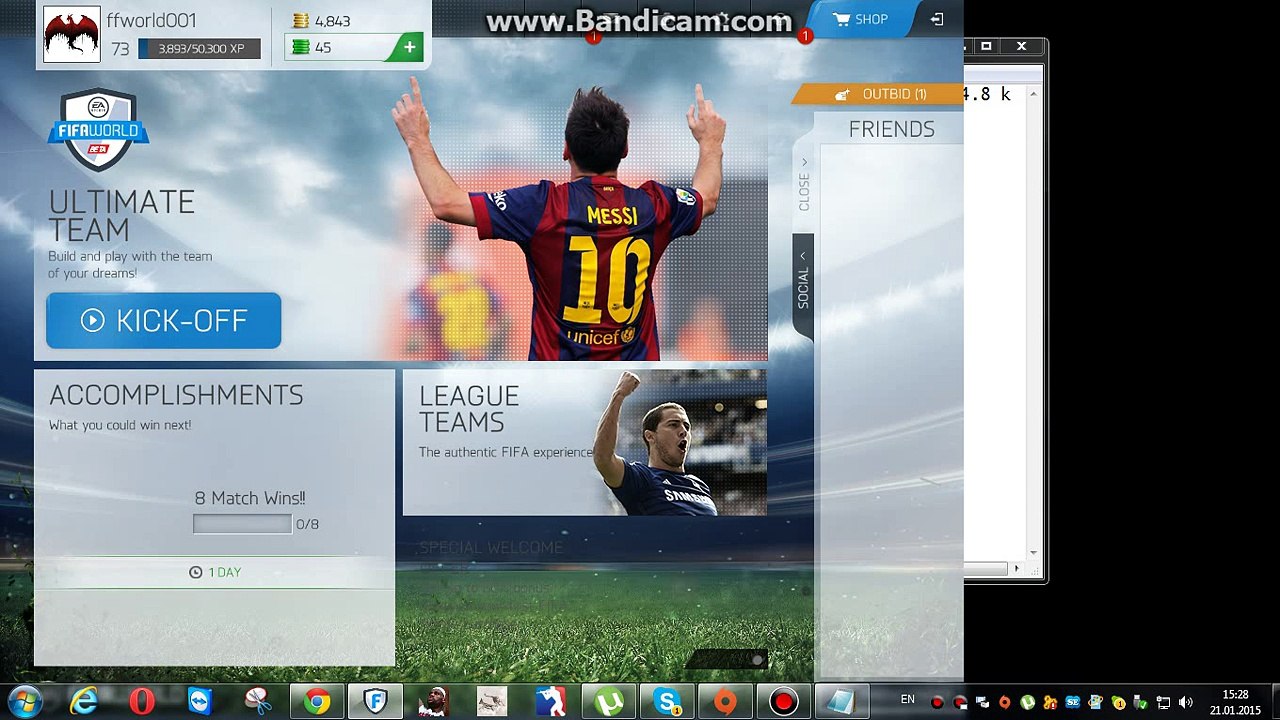Switch to the FIFA World shield taskbar icon
This screenshot has width=1280, height=720.
click(375, 702)
